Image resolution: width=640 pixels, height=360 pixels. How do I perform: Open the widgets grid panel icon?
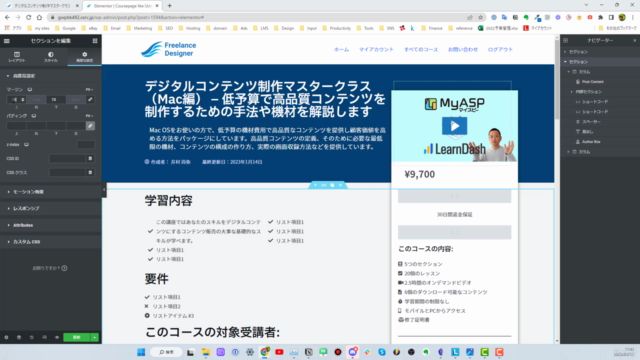click(95, 41)
